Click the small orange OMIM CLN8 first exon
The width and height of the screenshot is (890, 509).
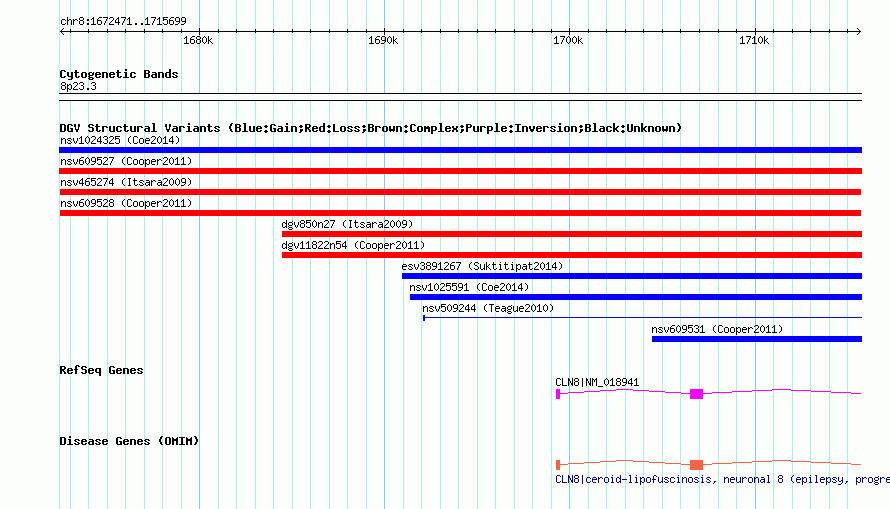coord(558,465)
